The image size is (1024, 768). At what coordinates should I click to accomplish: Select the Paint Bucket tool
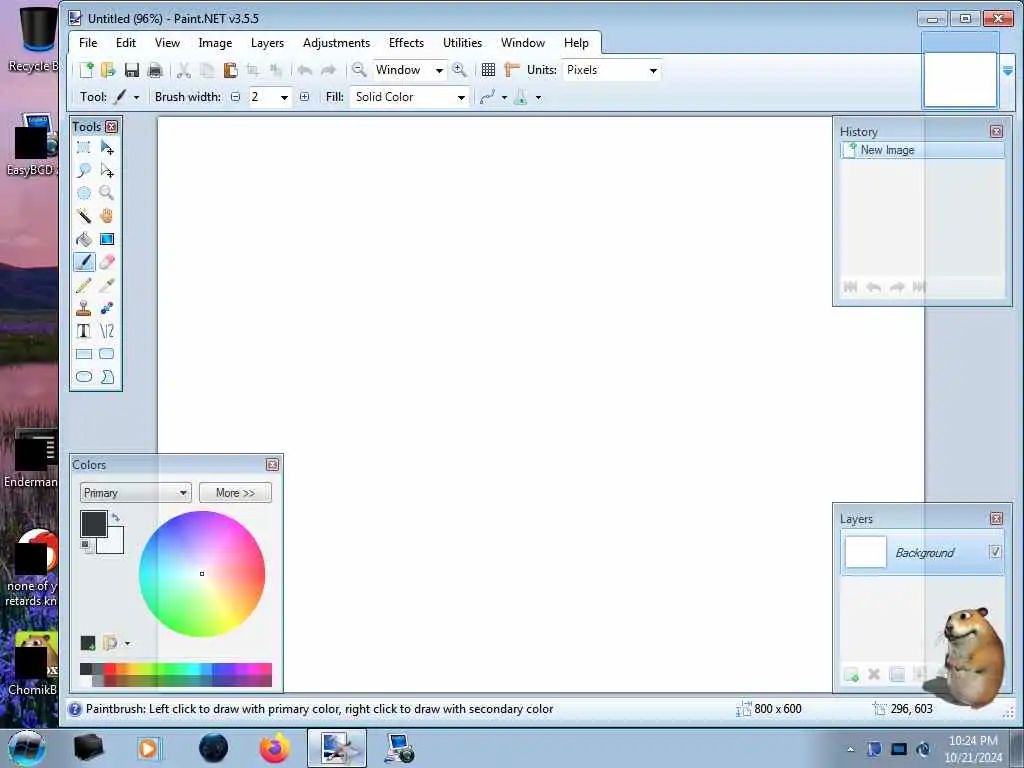pos(84,239)
